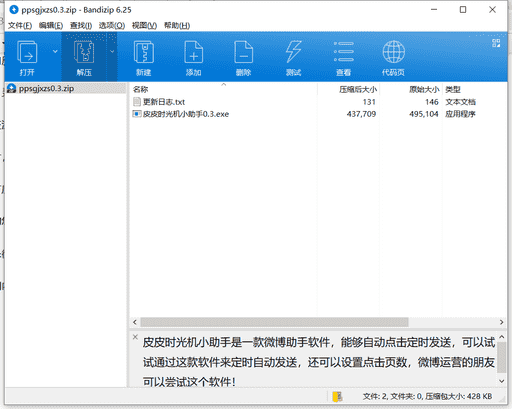Open the Help (帮助) menu
Viewport: 512px width, 409px height.
click(x=177, y=26)
